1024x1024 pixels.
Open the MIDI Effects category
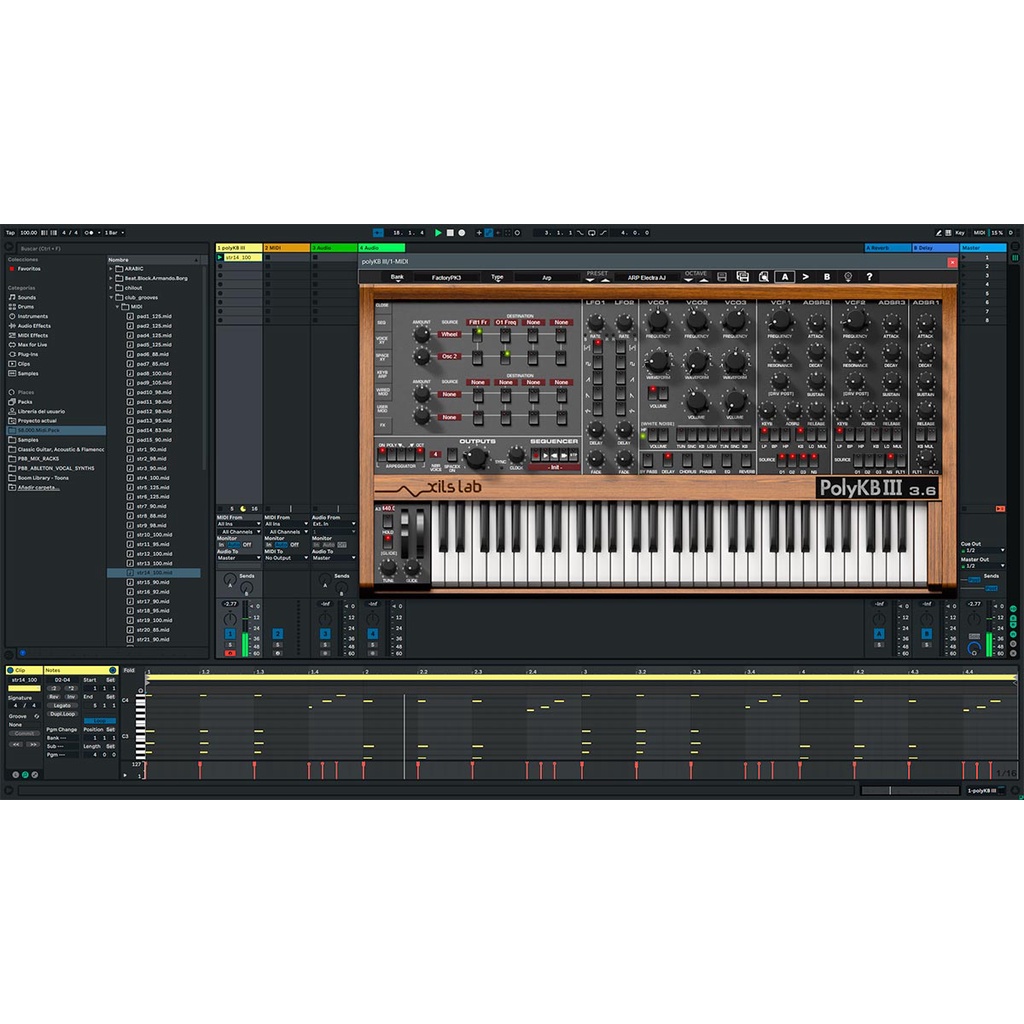[x=32, y=335]
